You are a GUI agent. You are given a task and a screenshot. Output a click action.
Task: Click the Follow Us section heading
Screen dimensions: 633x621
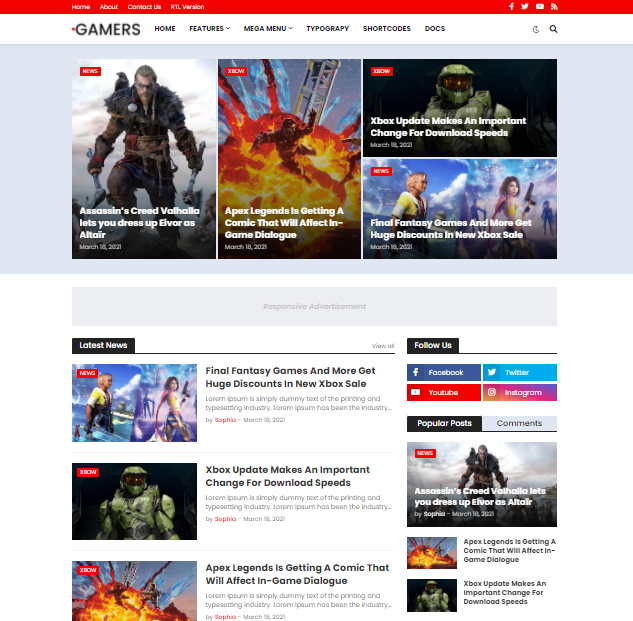(433, 346)
